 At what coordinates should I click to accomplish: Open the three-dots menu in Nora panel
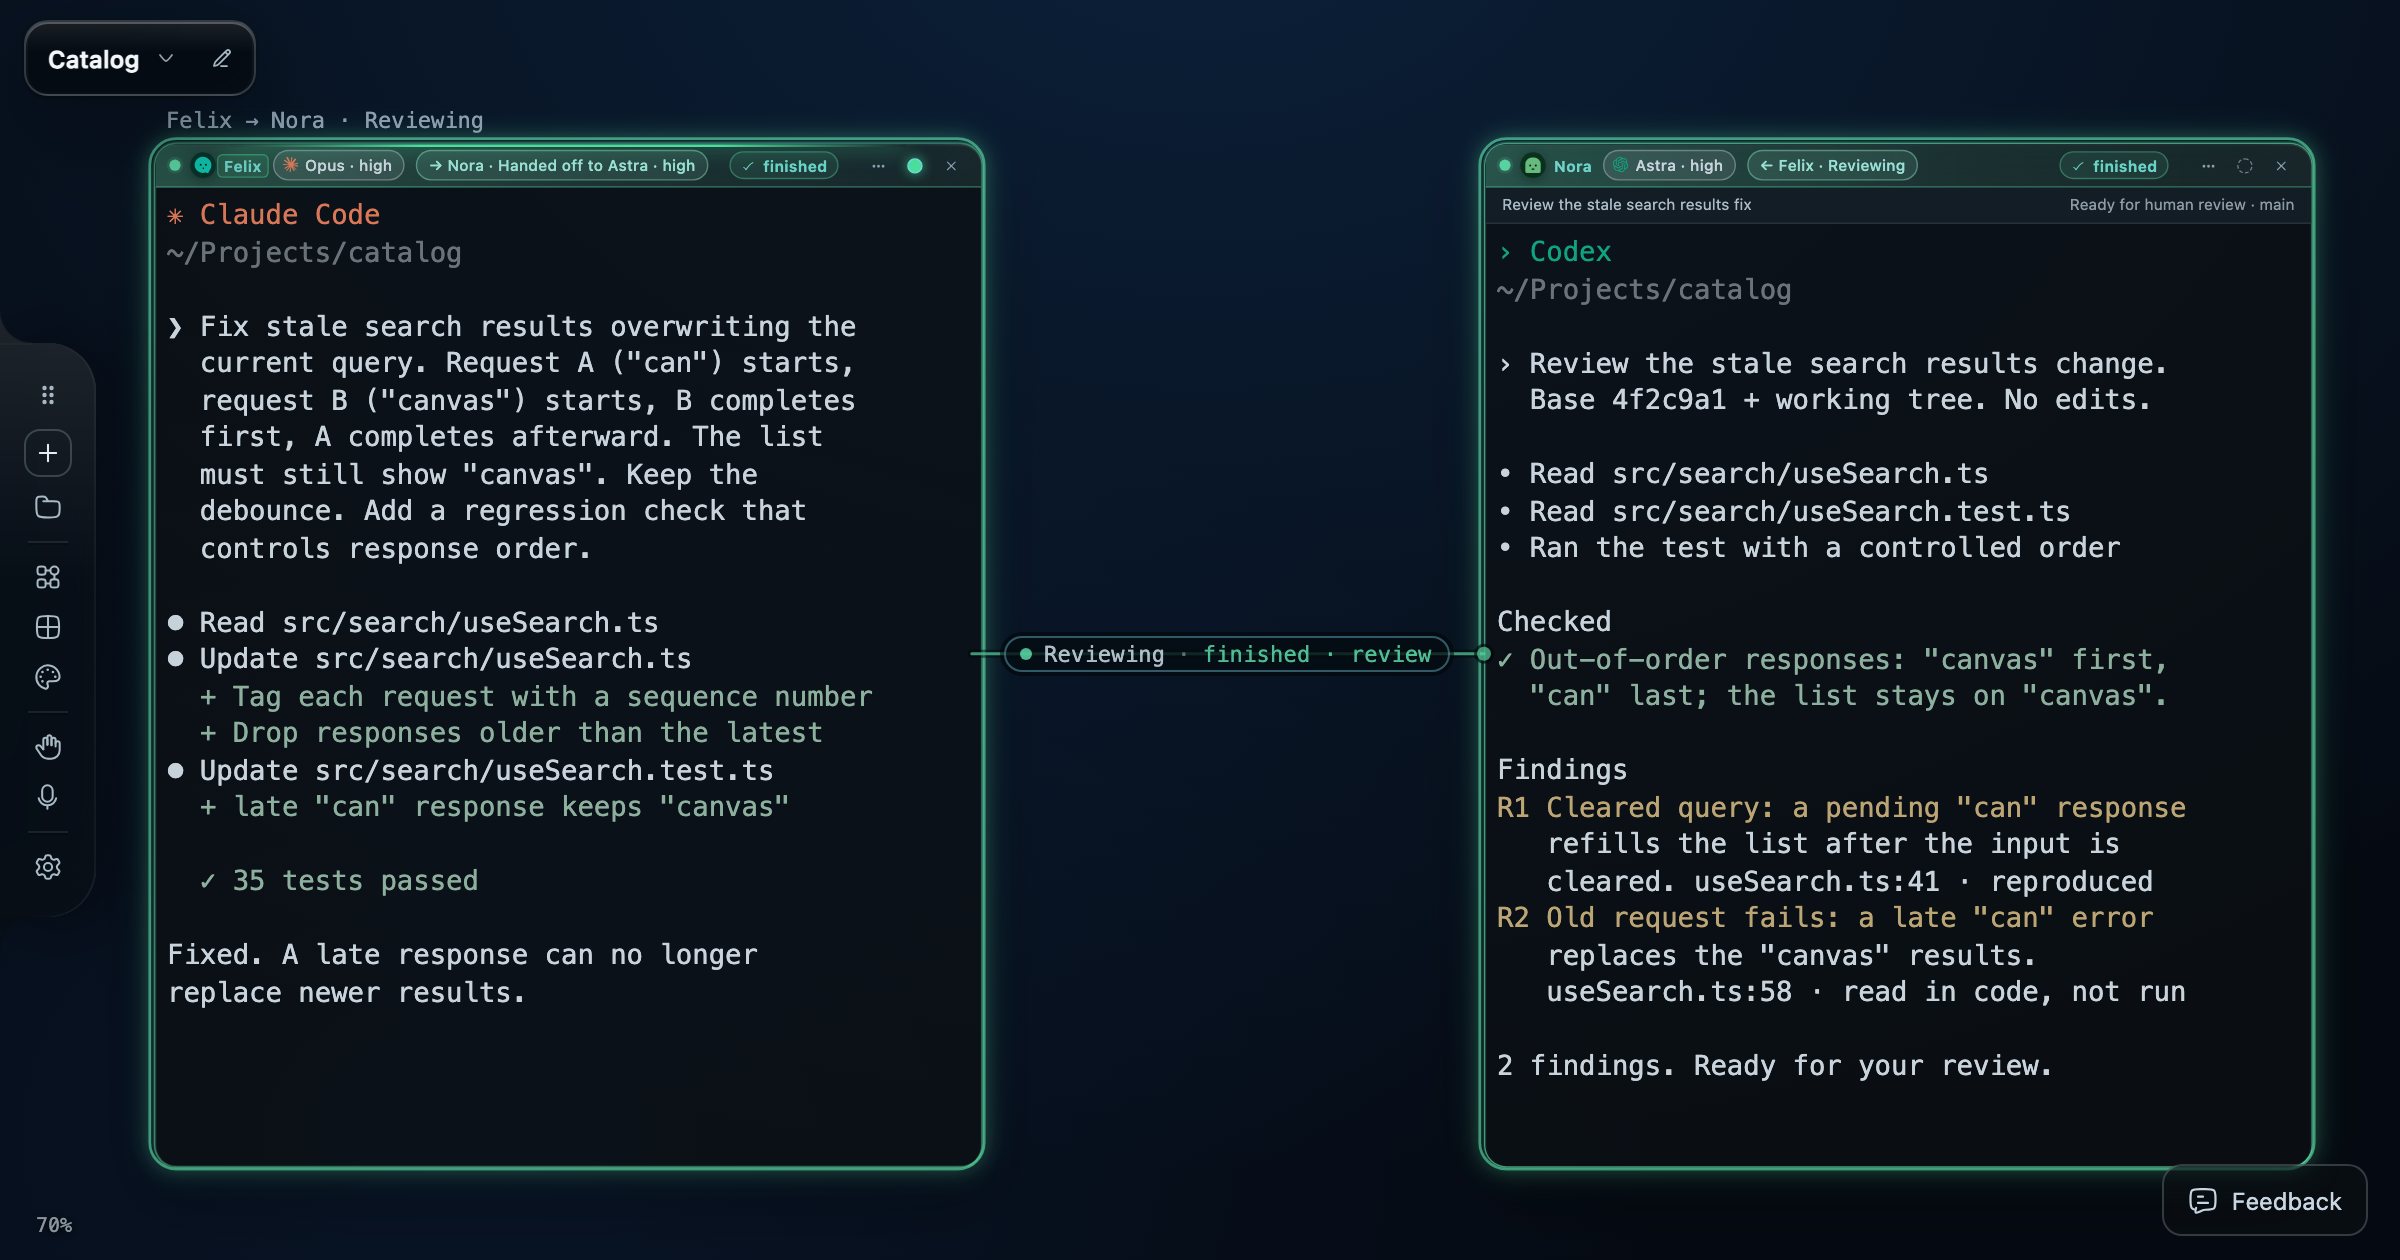point(2208,166)
